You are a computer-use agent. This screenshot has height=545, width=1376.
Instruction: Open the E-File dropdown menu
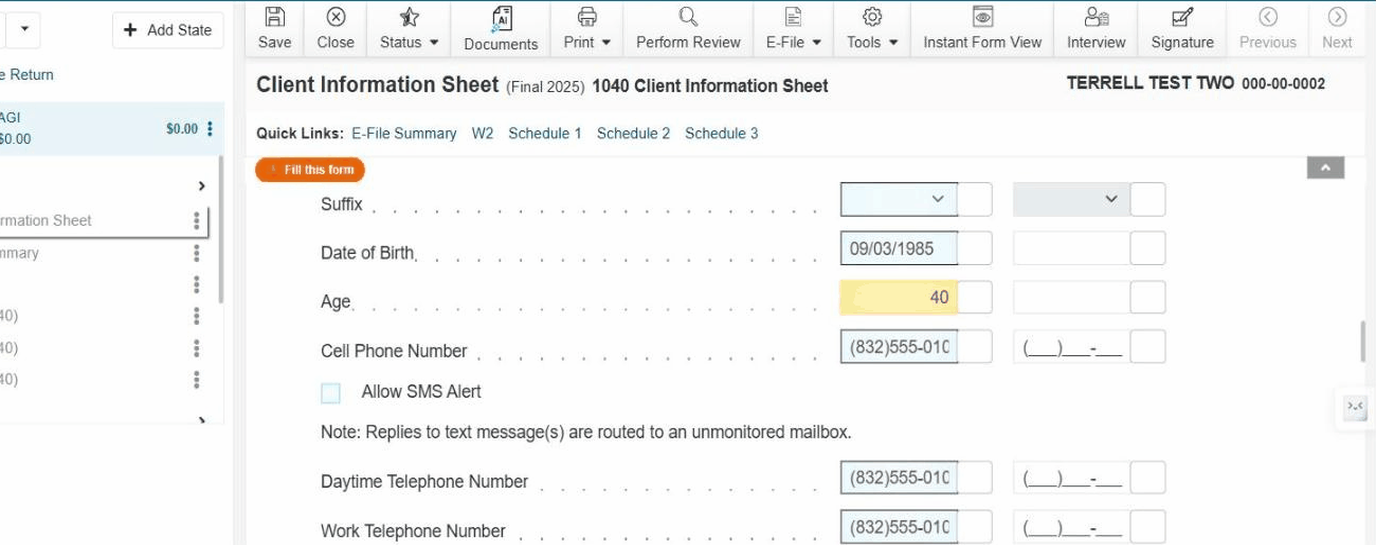click(x=793, y=28)
